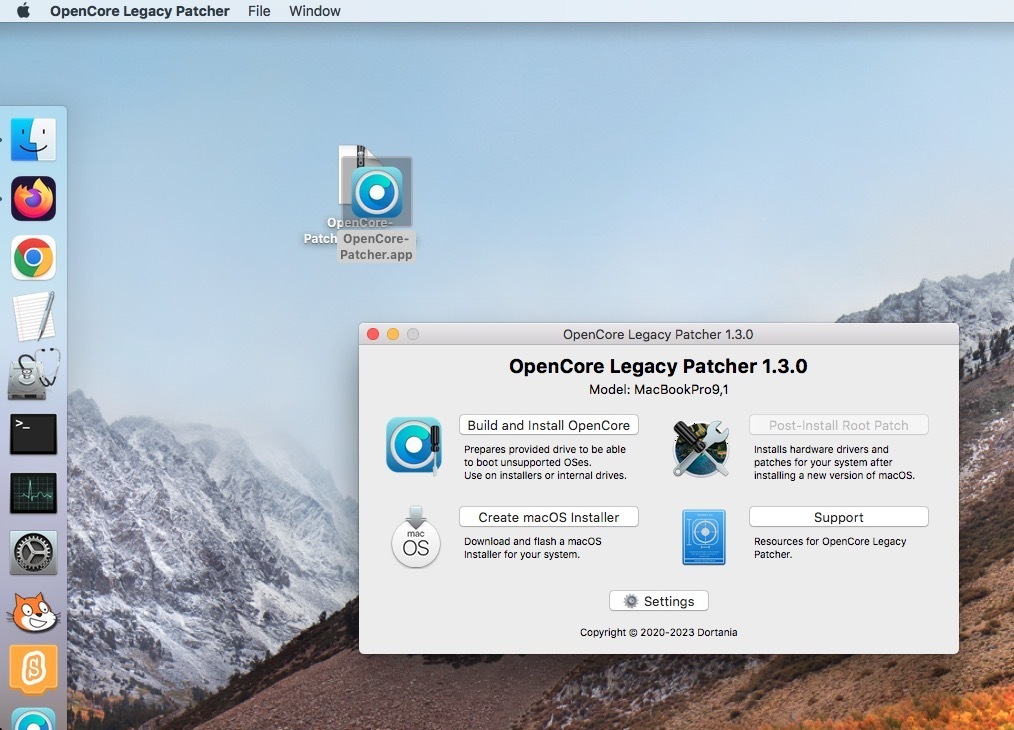The height and width of the screenshot is (730, 1014).
Task: Open the OpenCore Legacy Patcher app menu
Action: pos(140,11)
